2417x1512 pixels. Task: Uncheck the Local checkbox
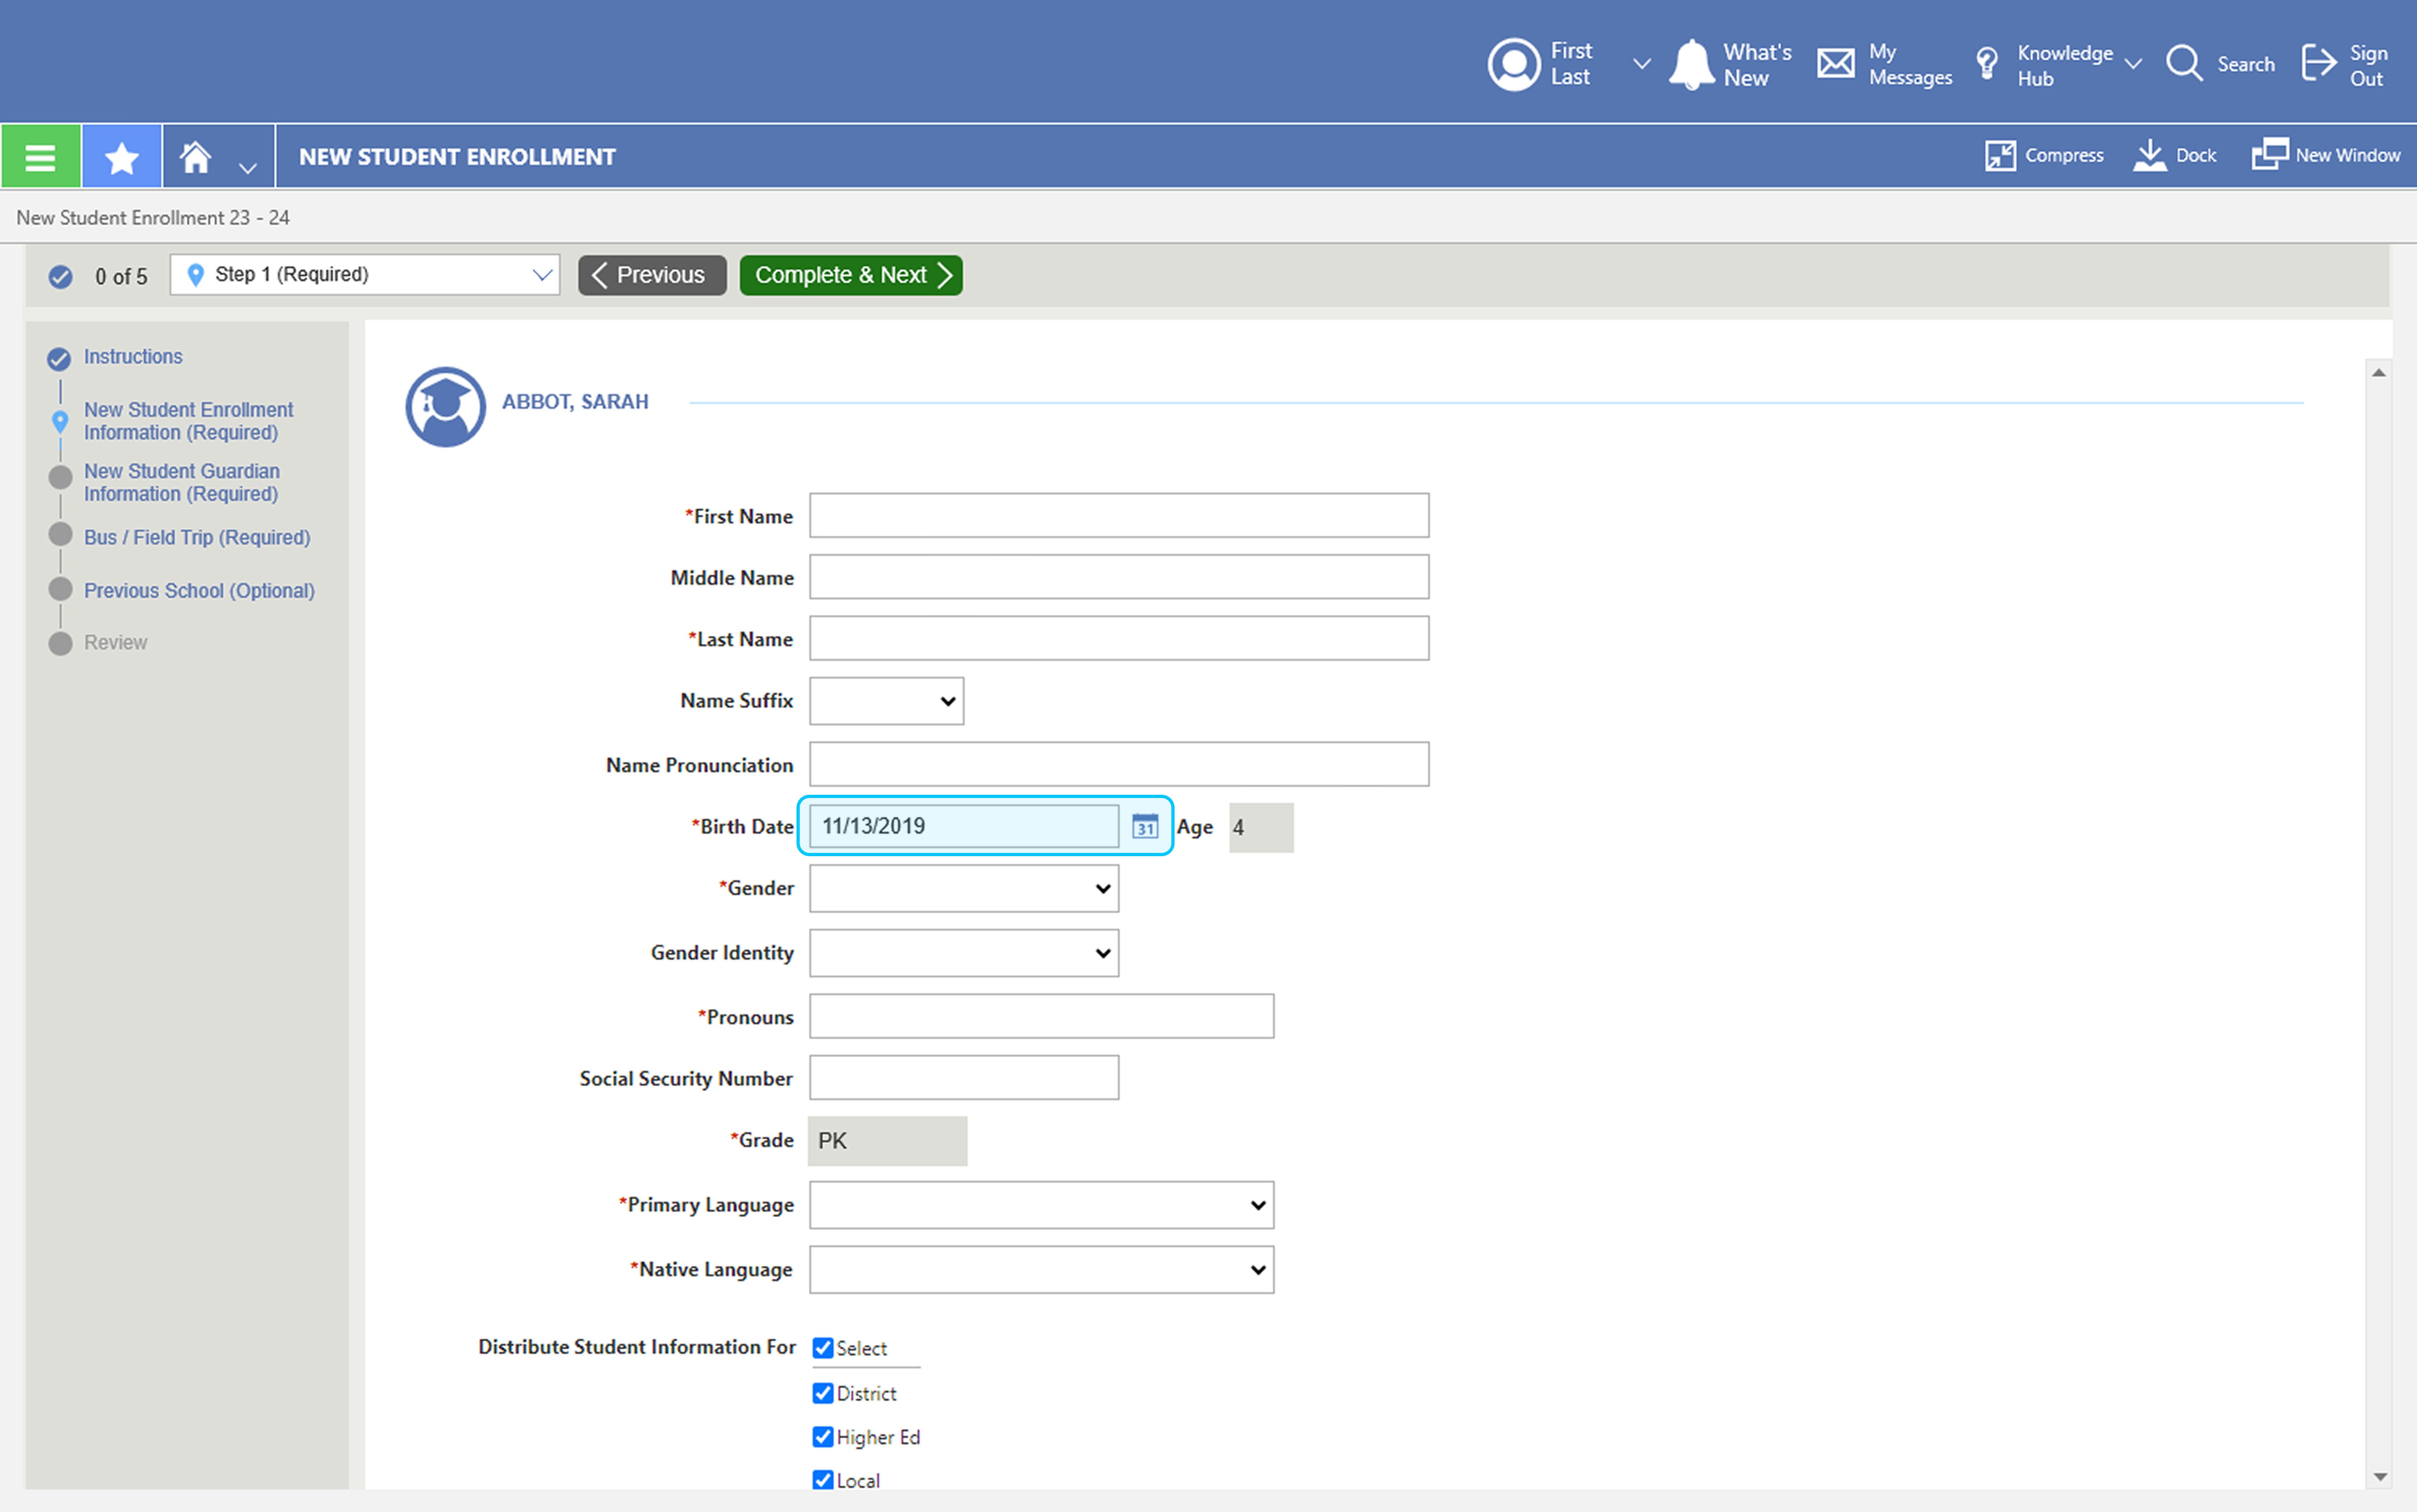(823, 1480)
